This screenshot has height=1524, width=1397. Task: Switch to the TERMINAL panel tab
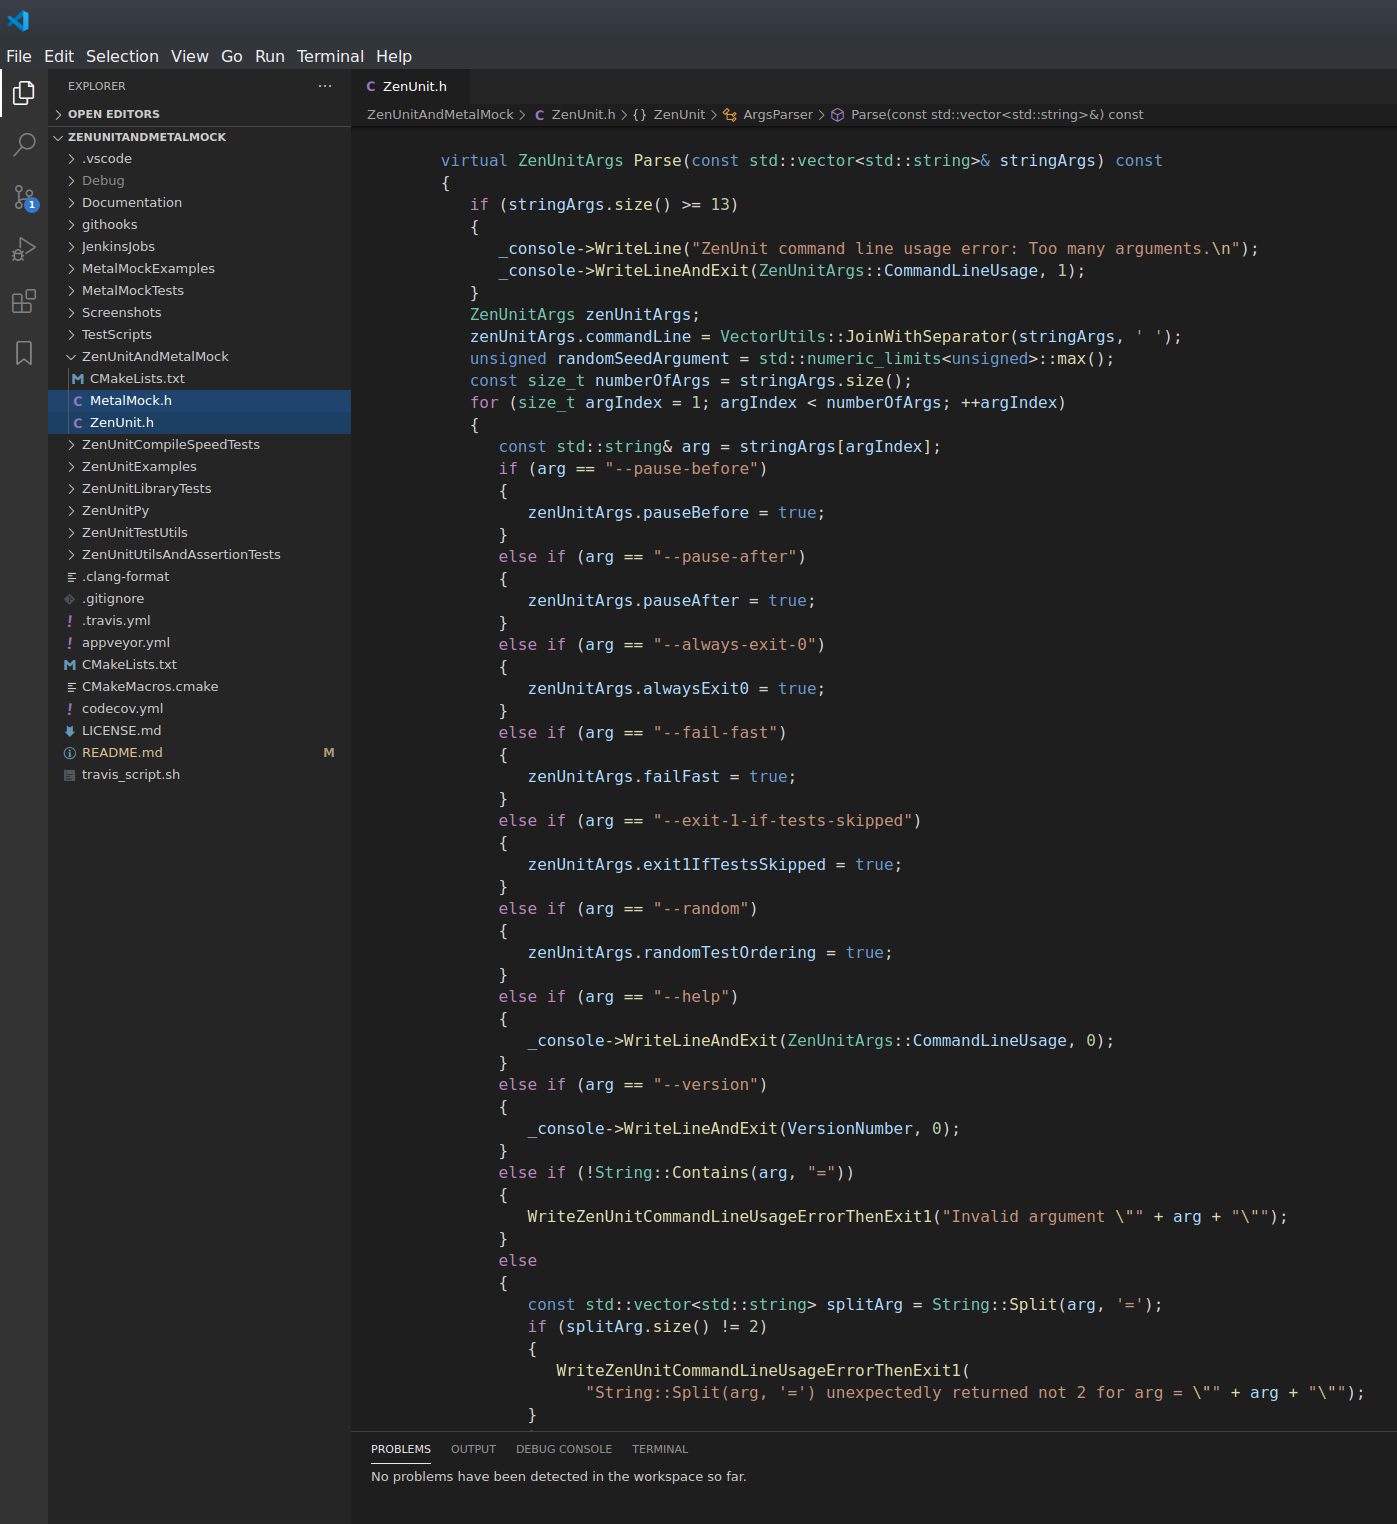pos(660,1449)
